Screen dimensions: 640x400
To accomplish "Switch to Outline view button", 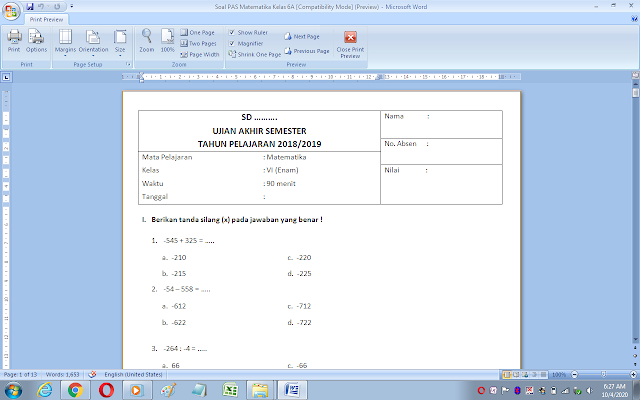I will [x=534, y=374].
